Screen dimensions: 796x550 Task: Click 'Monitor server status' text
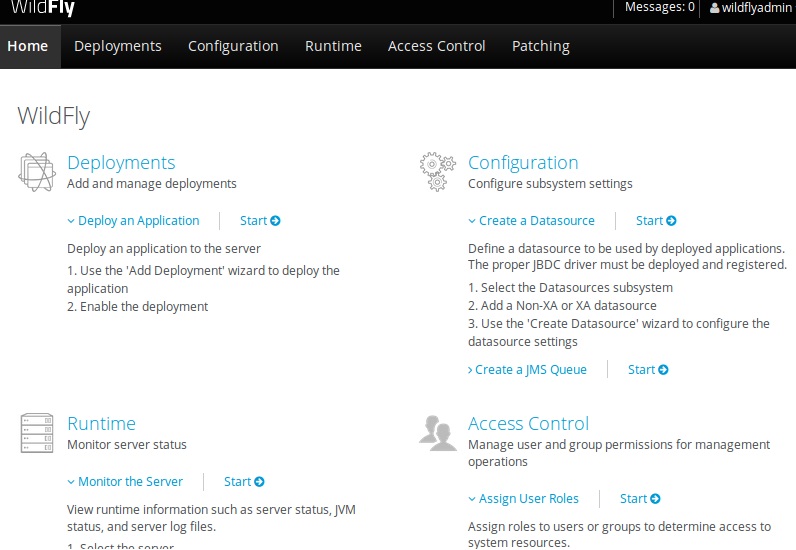point(127,444)
